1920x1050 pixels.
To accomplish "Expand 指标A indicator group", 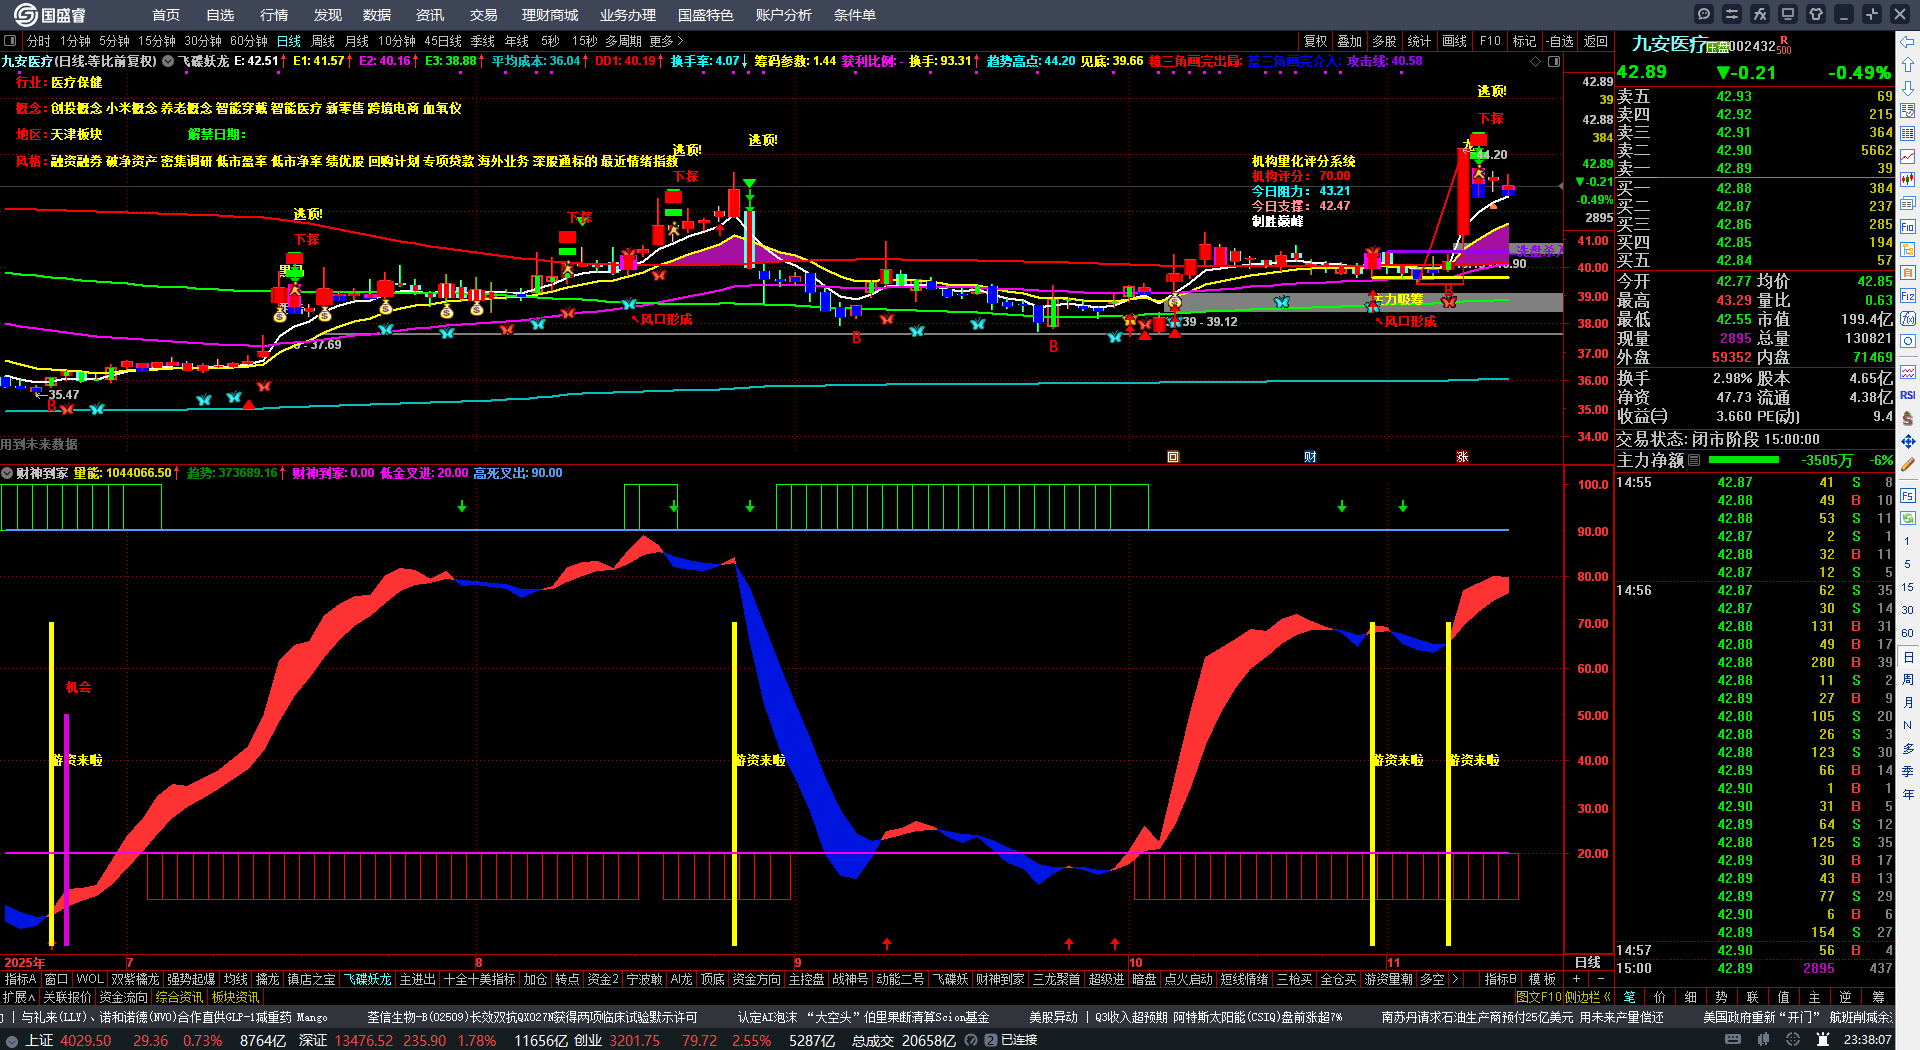I will pyautogui.click(x=20, y=979).
